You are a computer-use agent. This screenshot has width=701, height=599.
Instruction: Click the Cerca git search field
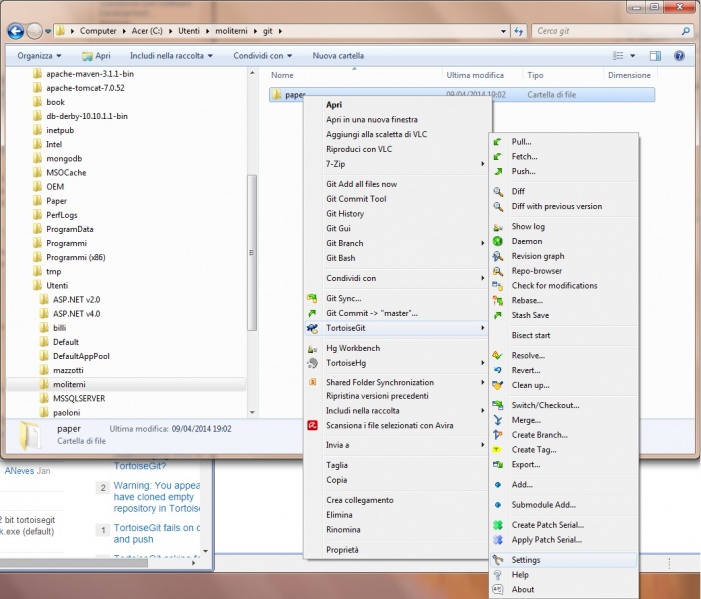point(603,31)
